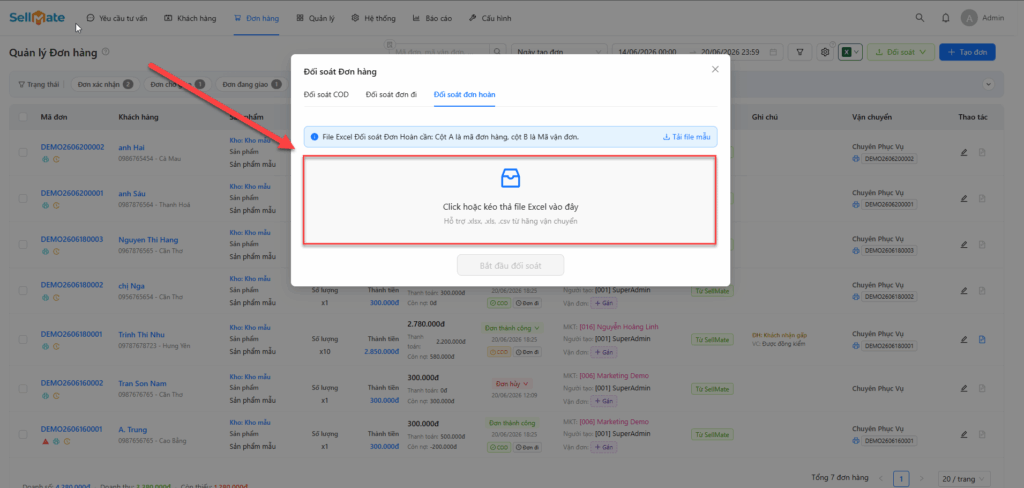Image resolution: width=1024 pixels, height=488 pixels.
Task: Check the box for order DEMO2606160001
Action: click(x=24, y=434)
